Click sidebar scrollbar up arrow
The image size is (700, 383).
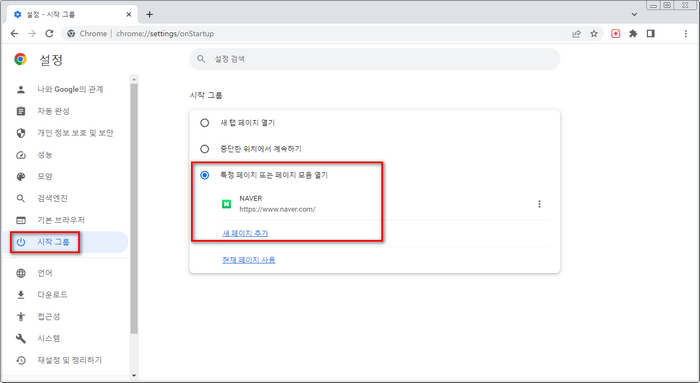(134, 79)
